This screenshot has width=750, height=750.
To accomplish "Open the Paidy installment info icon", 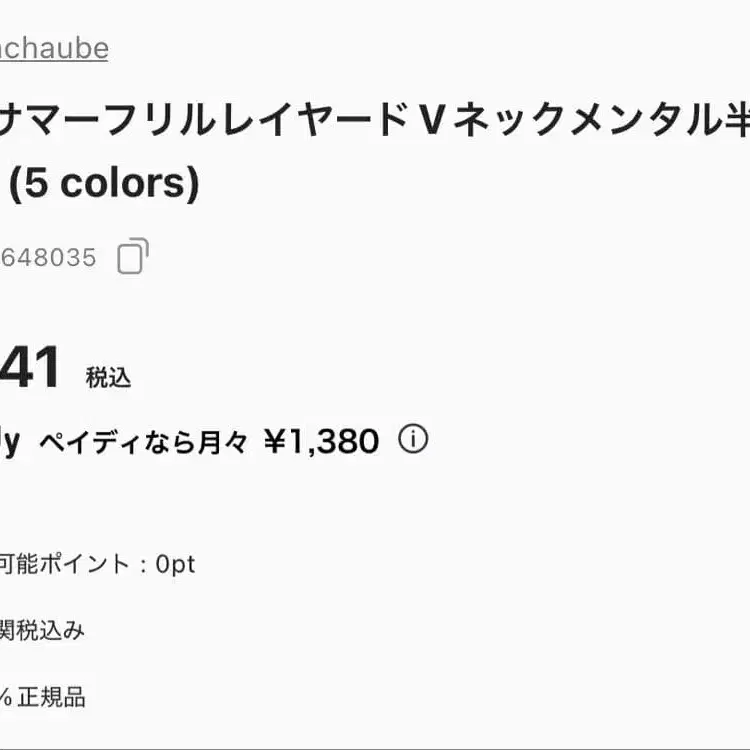I will tap(413, 440).
